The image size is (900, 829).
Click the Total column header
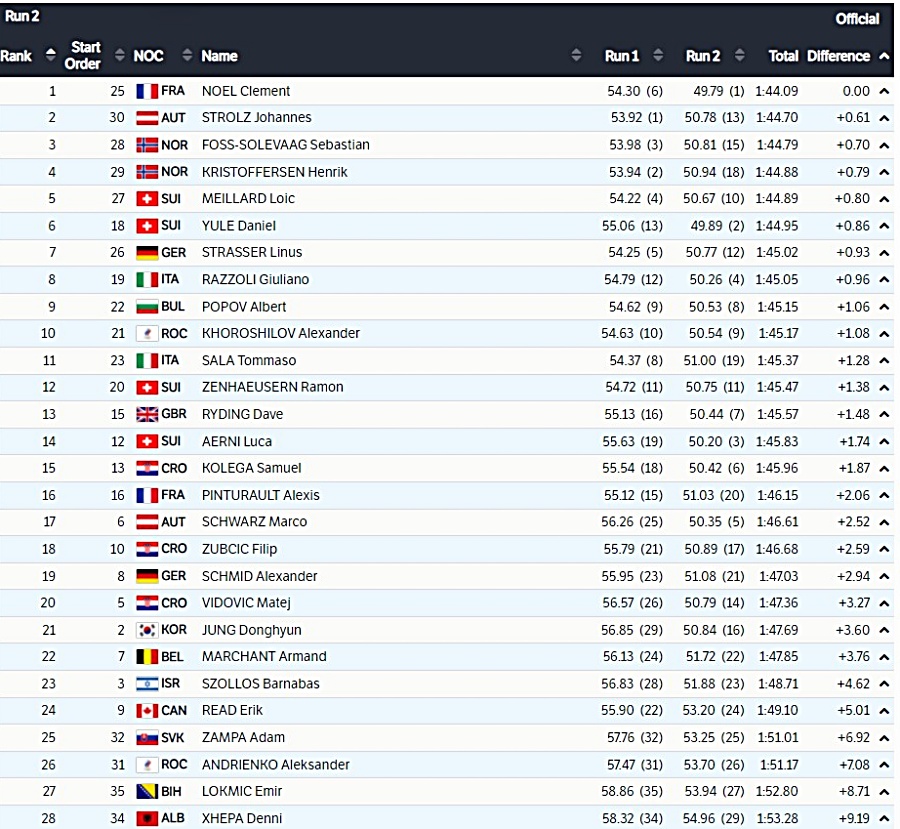[783, 56]
